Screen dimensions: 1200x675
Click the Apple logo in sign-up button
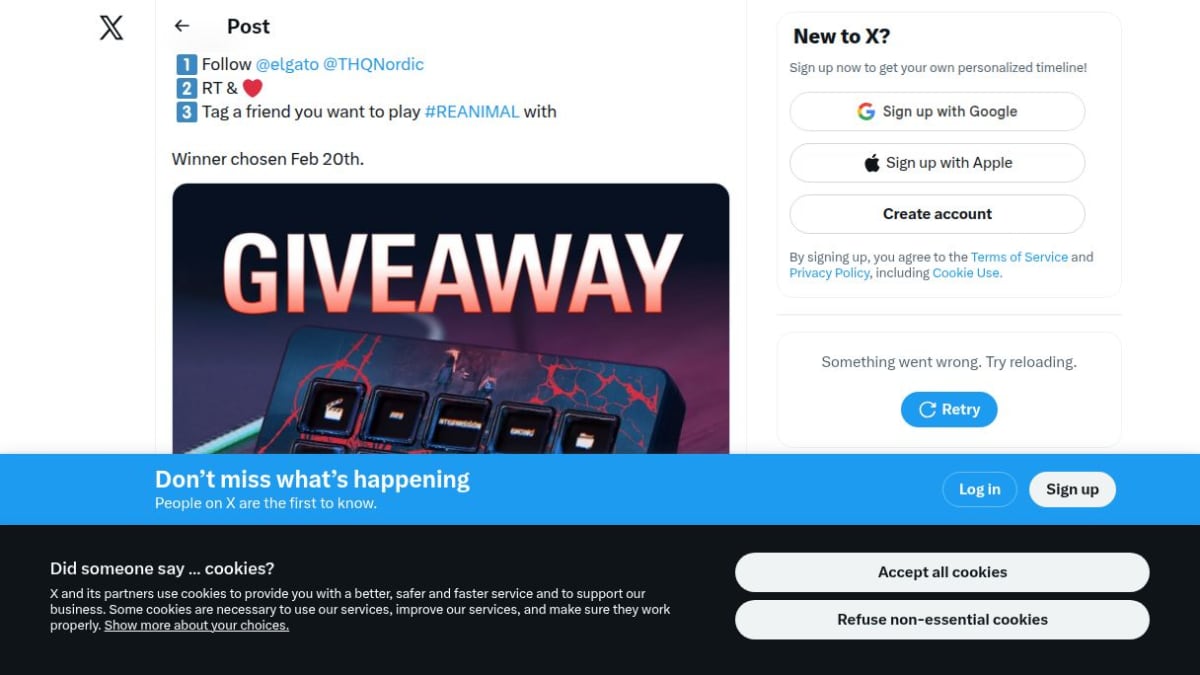pos(872,163)
